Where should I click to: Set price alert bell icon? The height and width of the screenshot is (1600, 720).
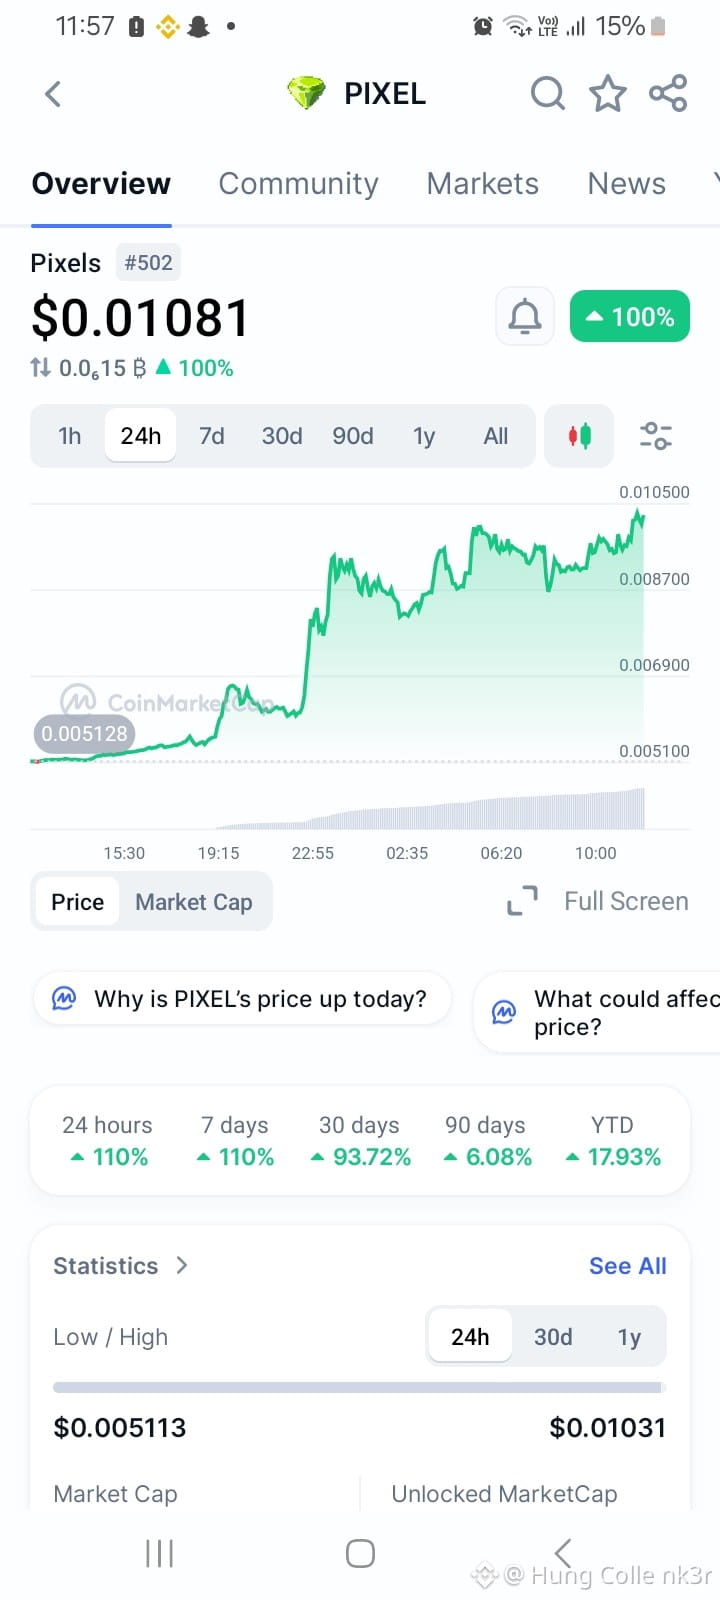pyautogui.click(x=525, y=317)
